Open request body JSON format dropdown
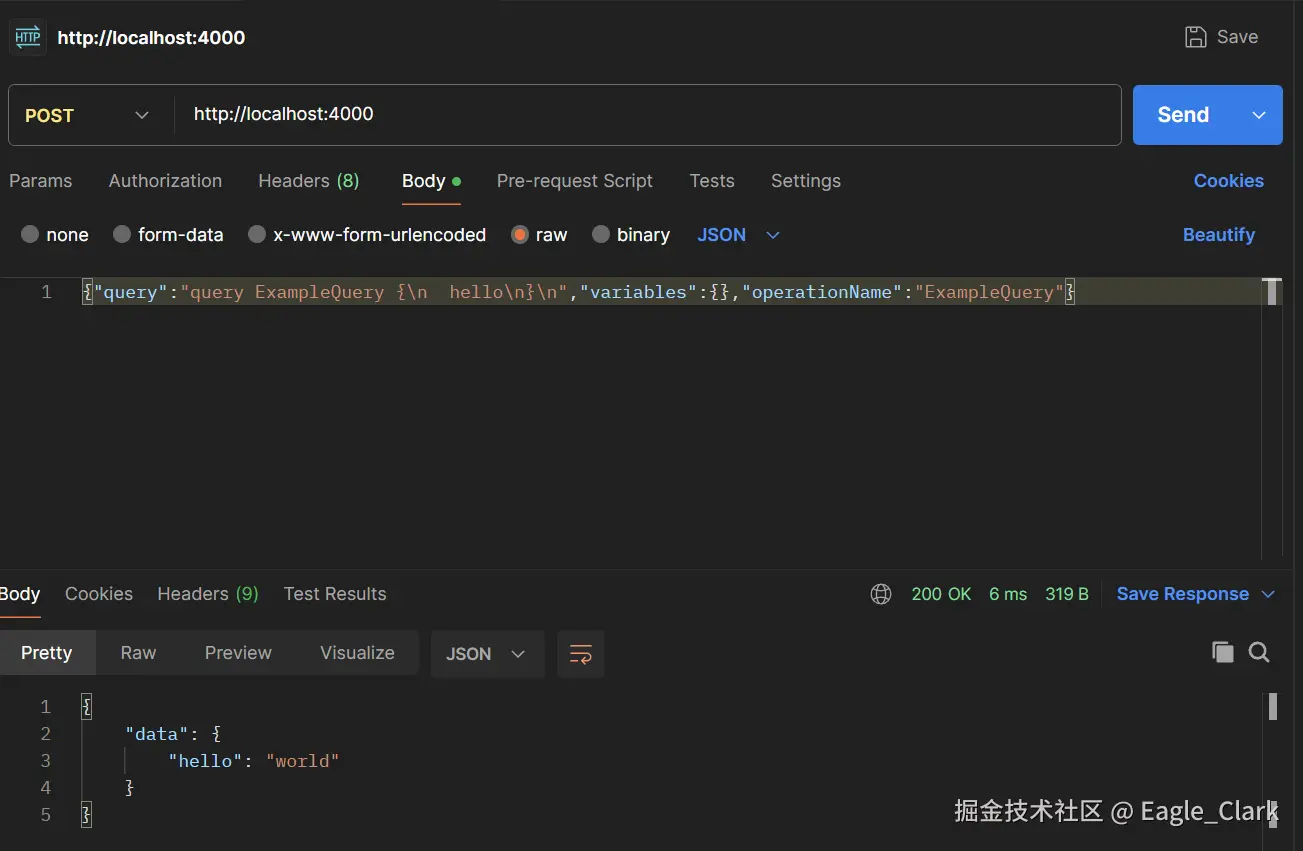 point(738,235)
